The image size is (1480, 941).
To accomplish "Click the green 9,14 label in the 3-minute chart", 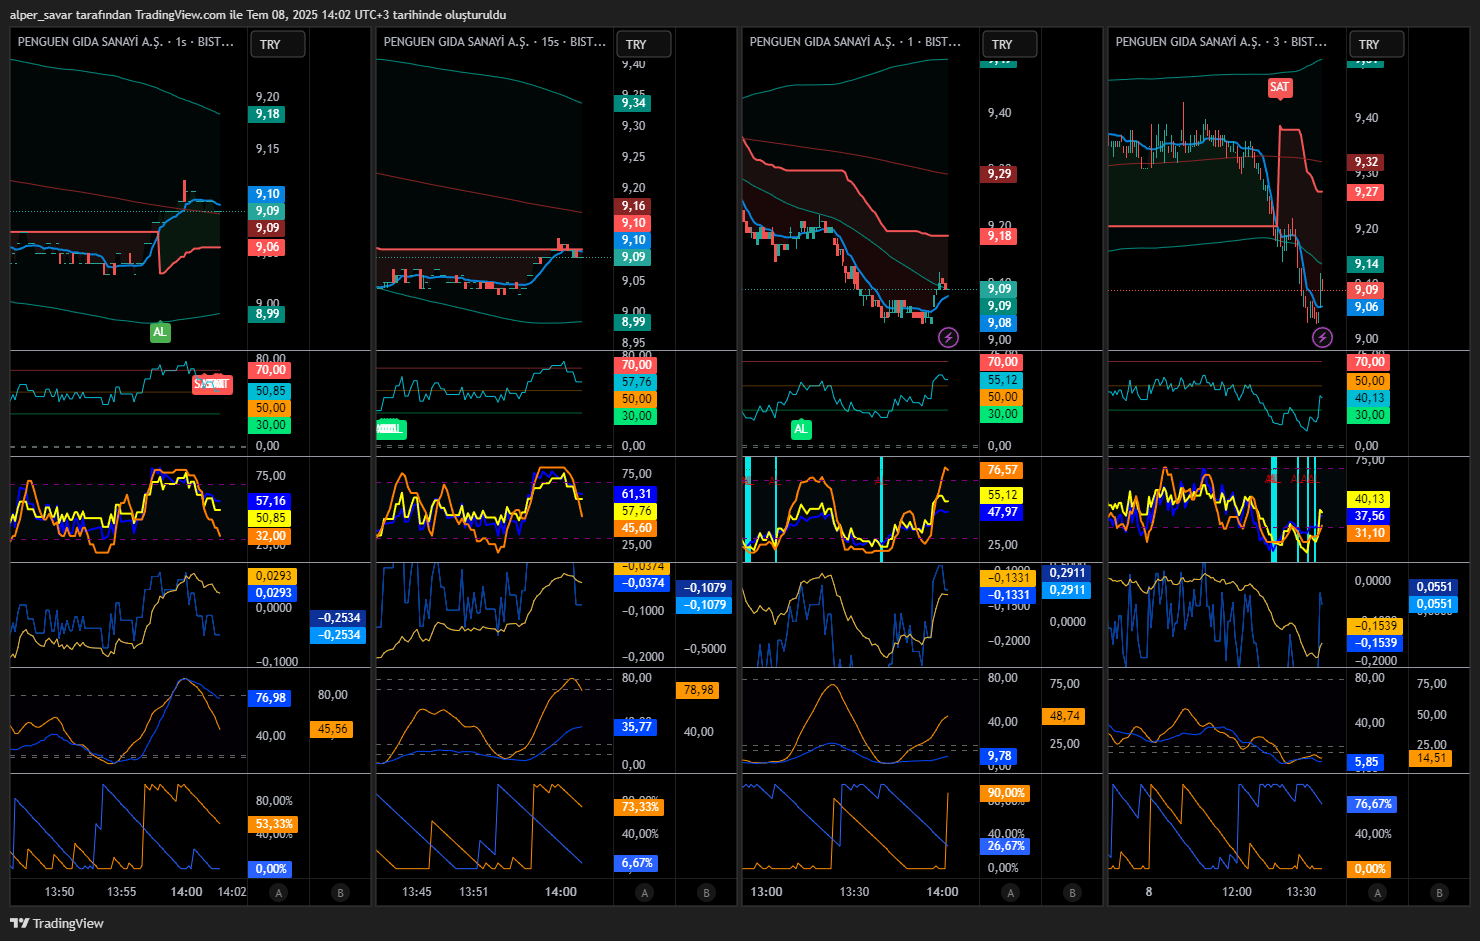I will click(x=1366, y=264).
